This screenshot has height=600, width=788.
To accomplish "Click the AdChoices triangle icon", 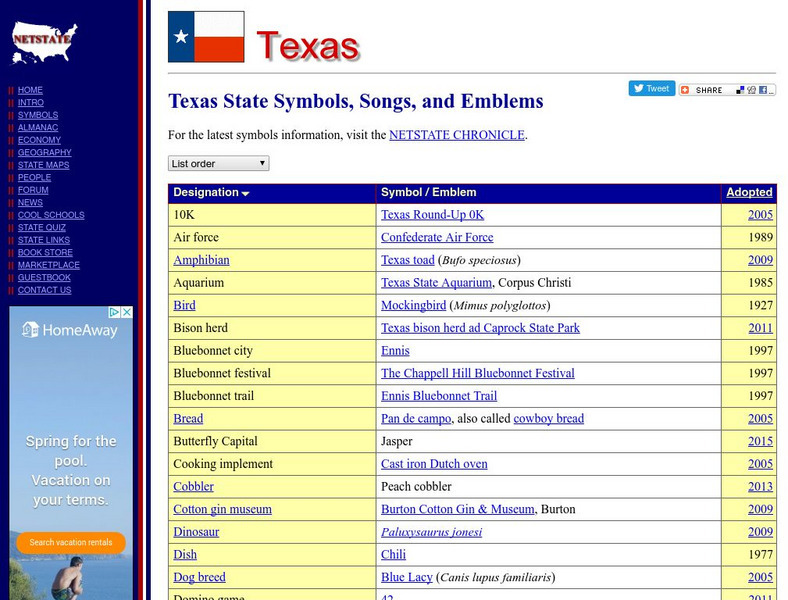I will tap(115, 312).
